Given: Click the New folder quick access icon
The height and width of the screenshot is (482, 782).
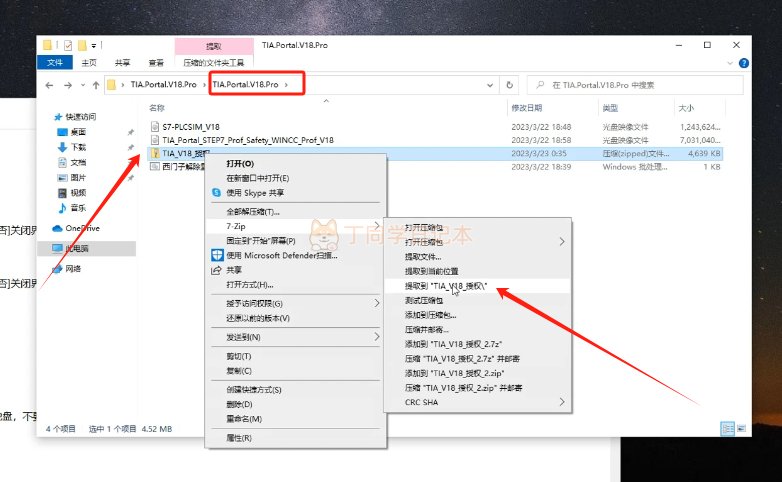Looking at the screenshot, I should pyautogui.click(x=82, y=45).
